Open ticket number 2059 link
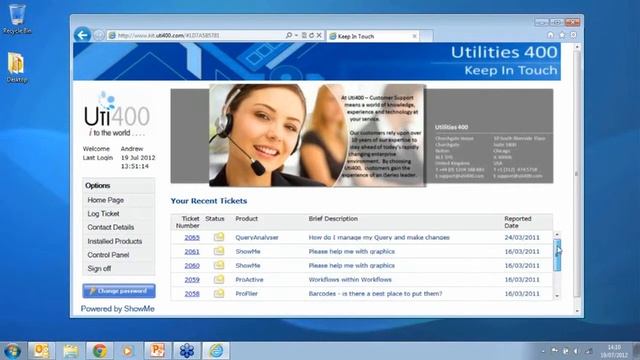The width and height of the screenshot is (640, 360). pyautogui.click(x=192, y=280)
